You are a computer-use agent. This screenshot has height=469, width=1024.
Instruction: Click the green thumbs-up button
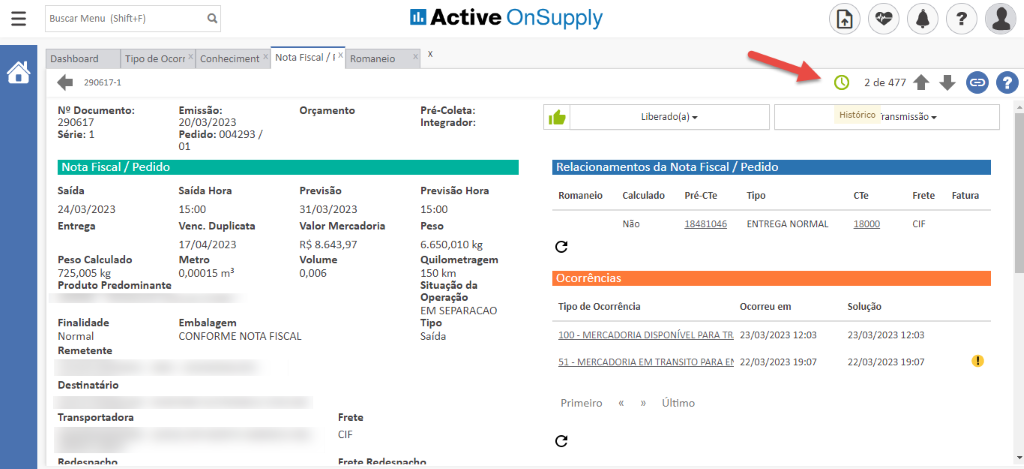[x=556, y=117]
